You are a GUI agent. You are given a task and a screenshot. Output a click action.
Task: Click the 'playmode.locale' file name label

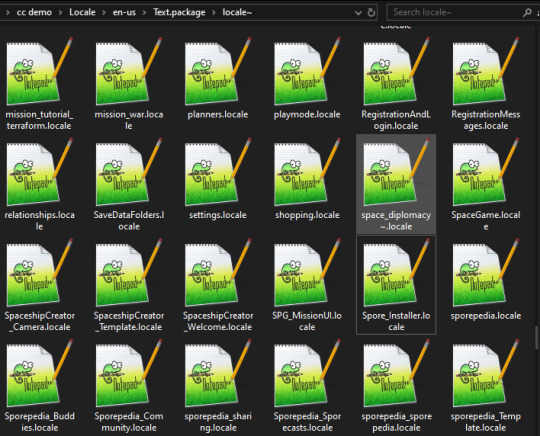[x=307, y=114]
